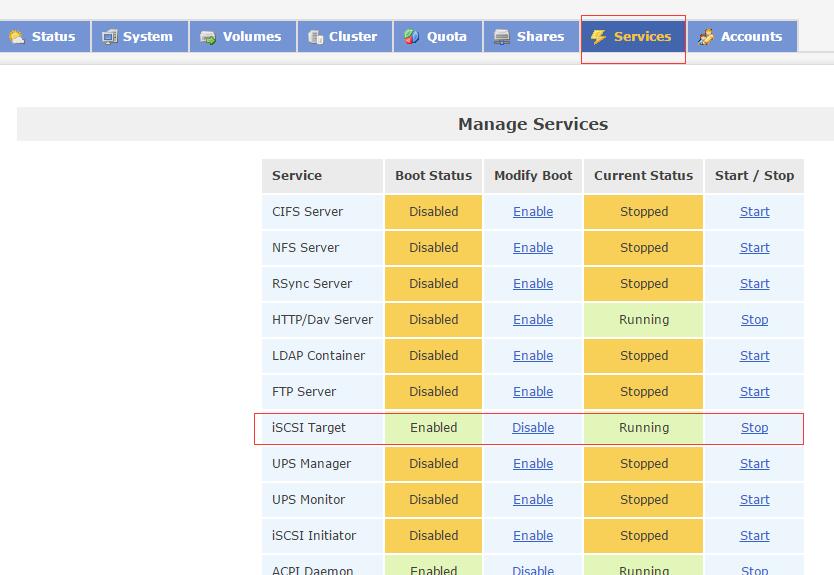Click the Cluster tab server icon
Viewport: 834px width, 575px height.
[x=315, y=37]
